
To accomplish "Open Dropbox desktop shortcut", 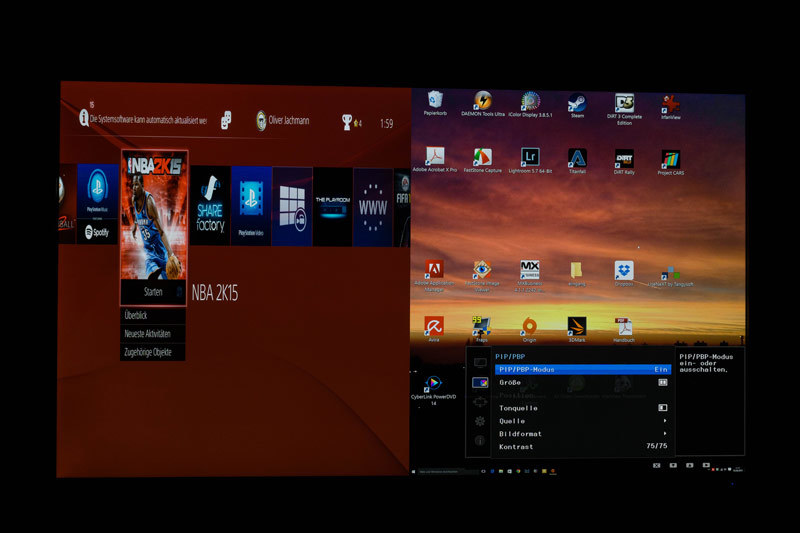I will tap(624, 273).
